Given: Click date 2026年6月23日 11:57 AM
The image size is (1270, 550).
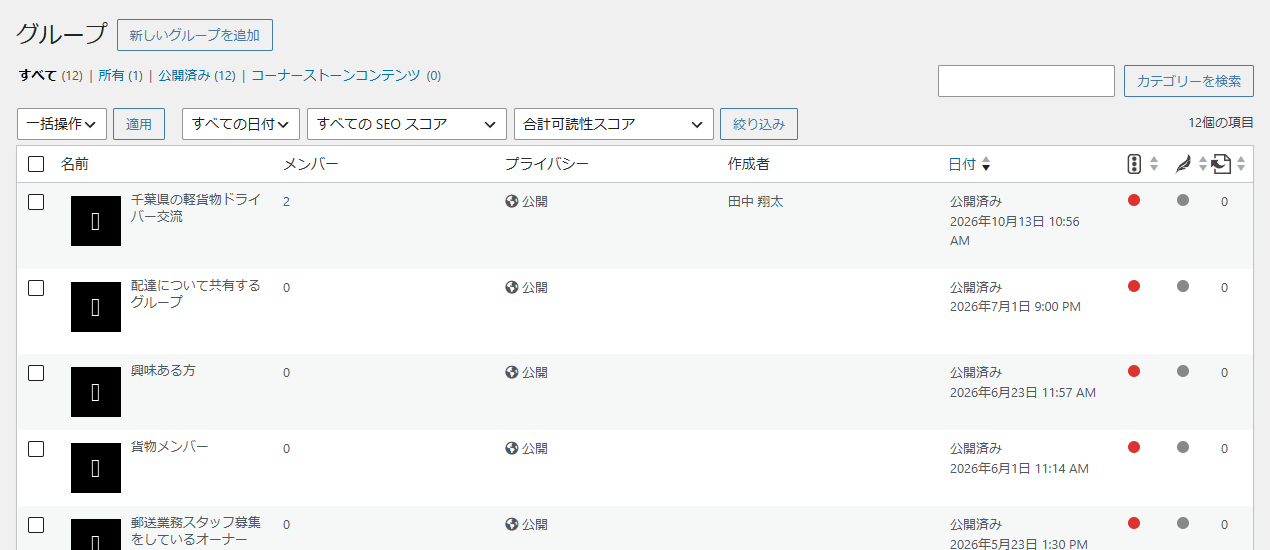Looking at the screenshot, I should [1023, 393].
